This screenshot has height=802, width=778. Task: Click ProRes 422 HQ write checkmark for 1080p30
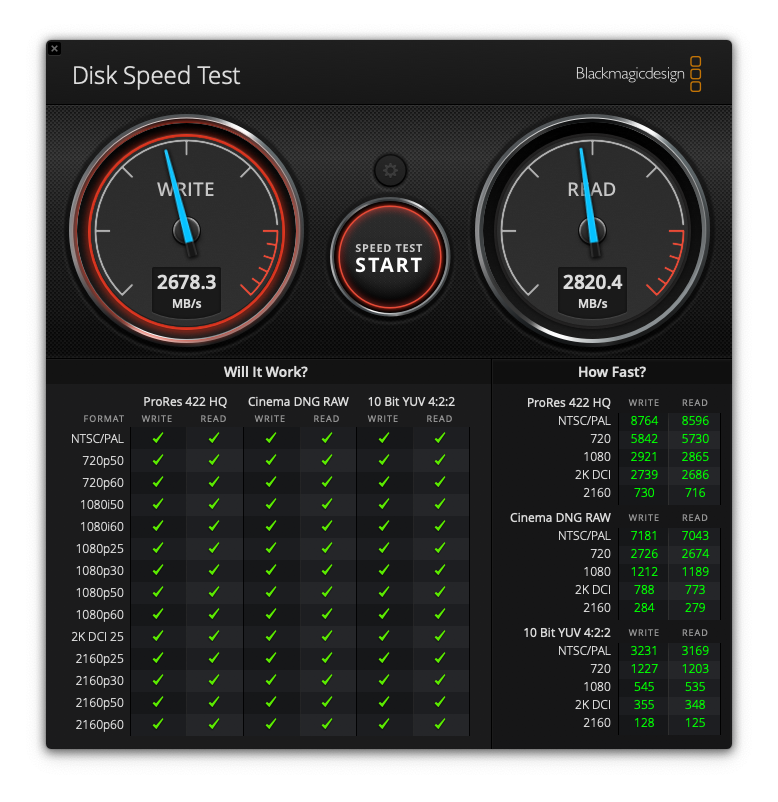pos(158,570)
